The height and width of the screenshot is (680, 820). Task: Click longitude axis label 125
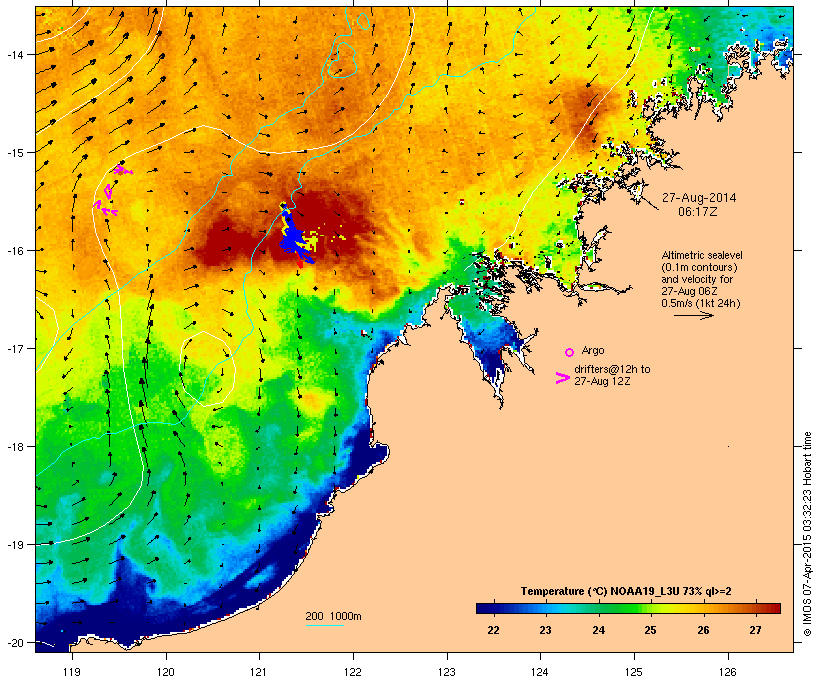pos(634,672)
